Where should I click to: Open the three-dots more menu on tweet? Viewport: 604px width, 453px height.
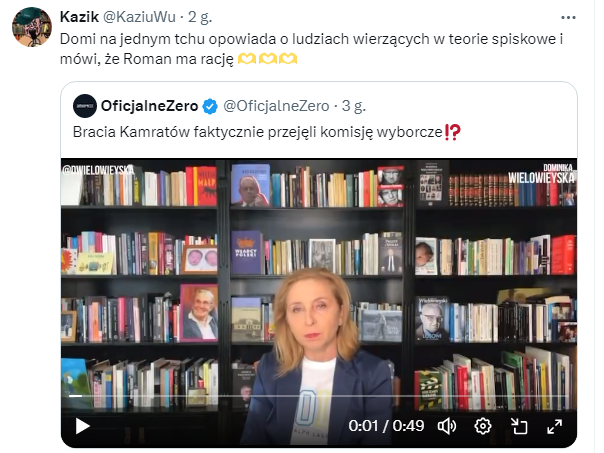(x=568, y=17)
